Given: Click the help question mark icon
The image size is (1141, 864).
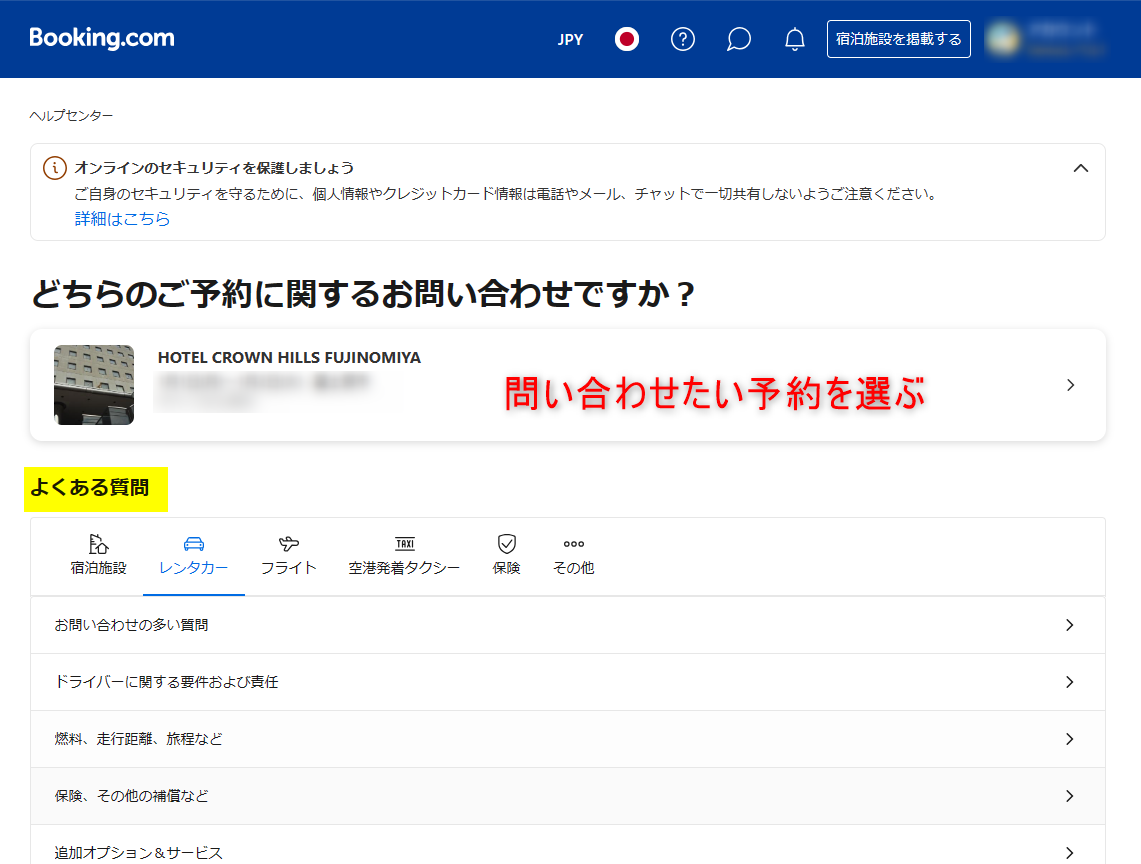Looking at the screenshot, I should click(683, 39).
